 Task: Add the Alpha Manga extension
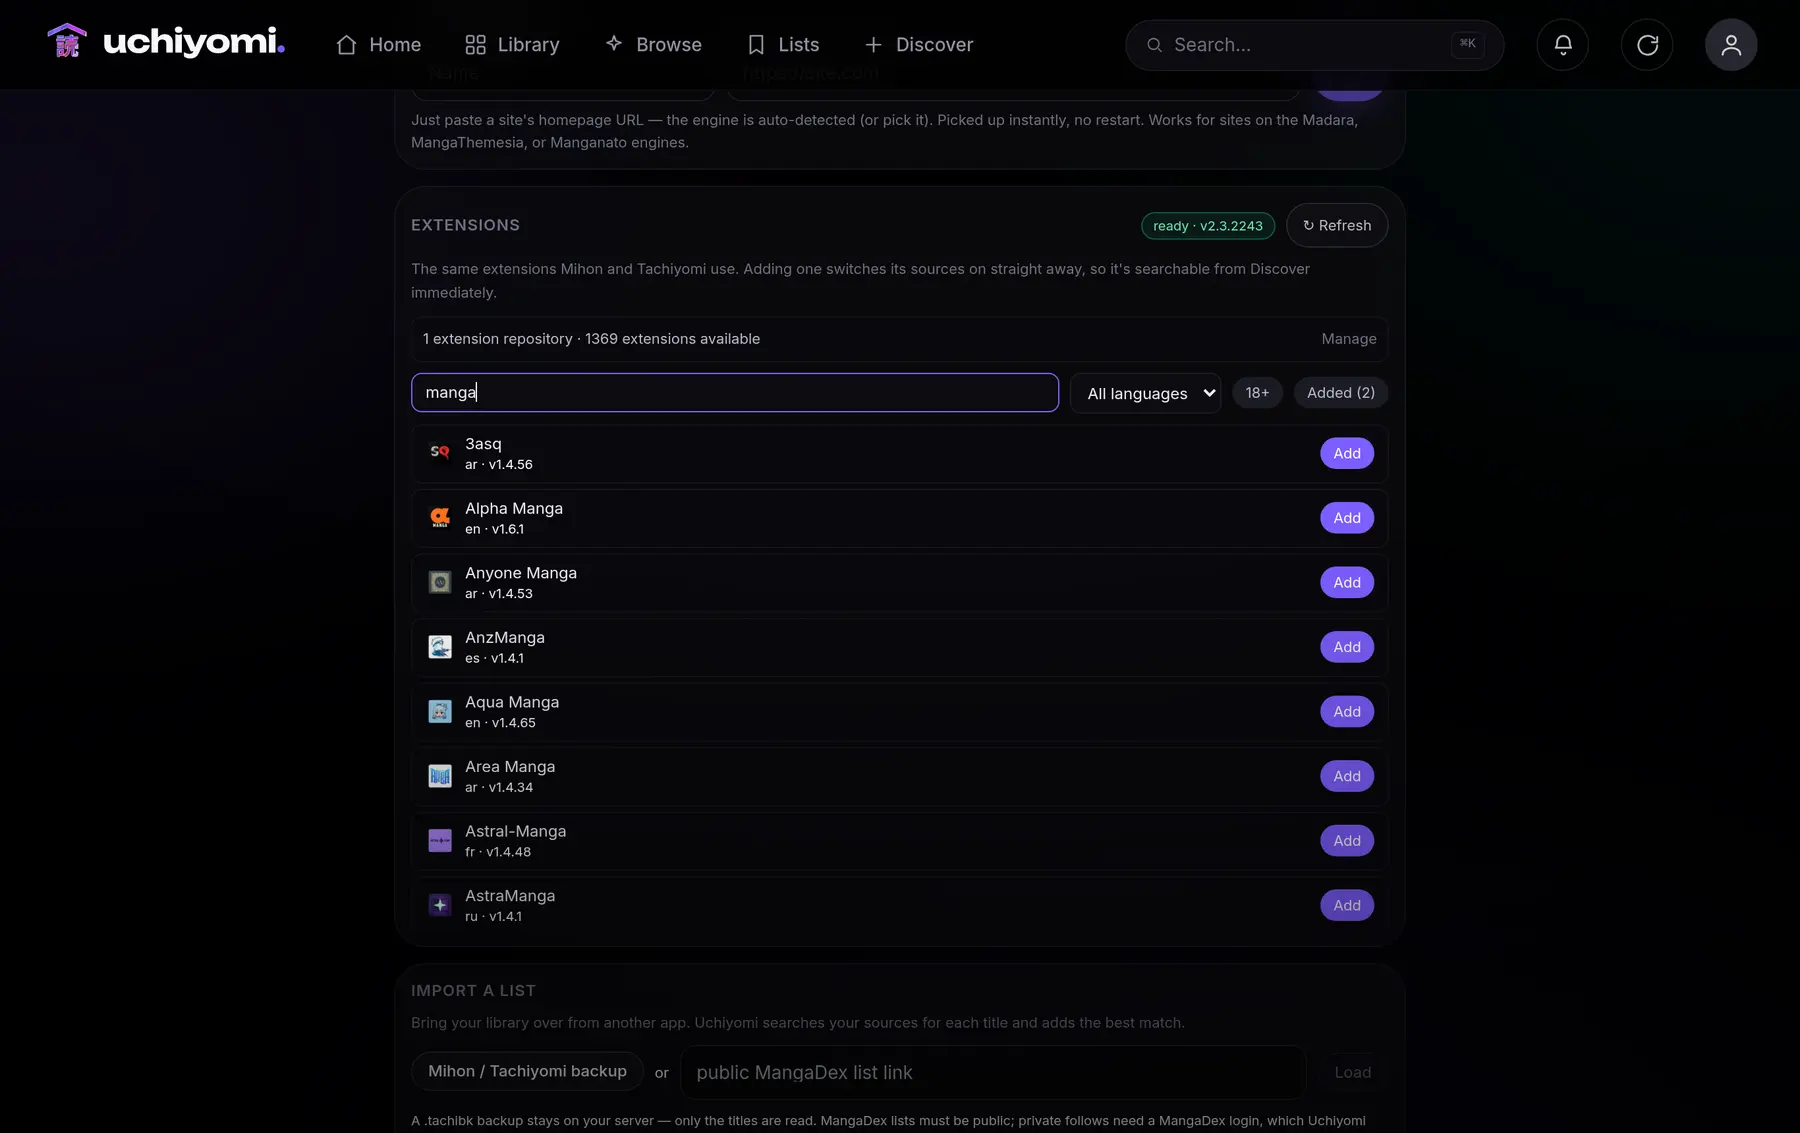coord(1347,518)
